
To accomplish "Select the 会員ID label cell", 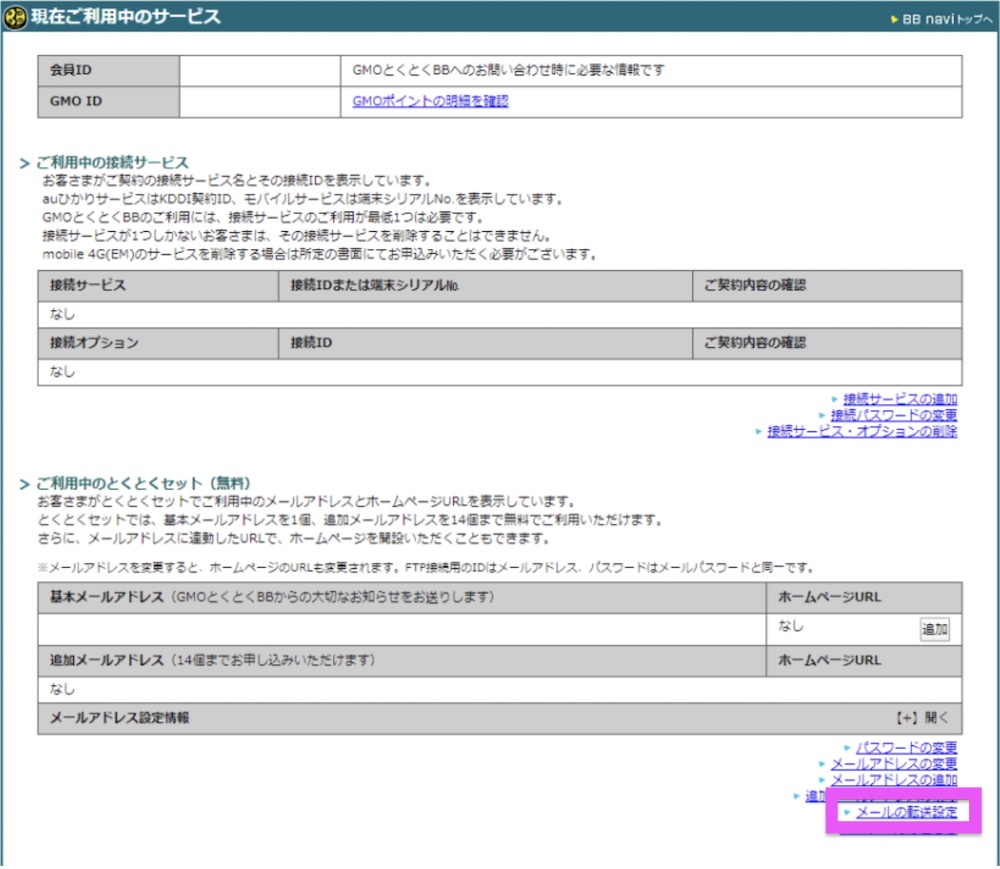I will coord(108,71).
